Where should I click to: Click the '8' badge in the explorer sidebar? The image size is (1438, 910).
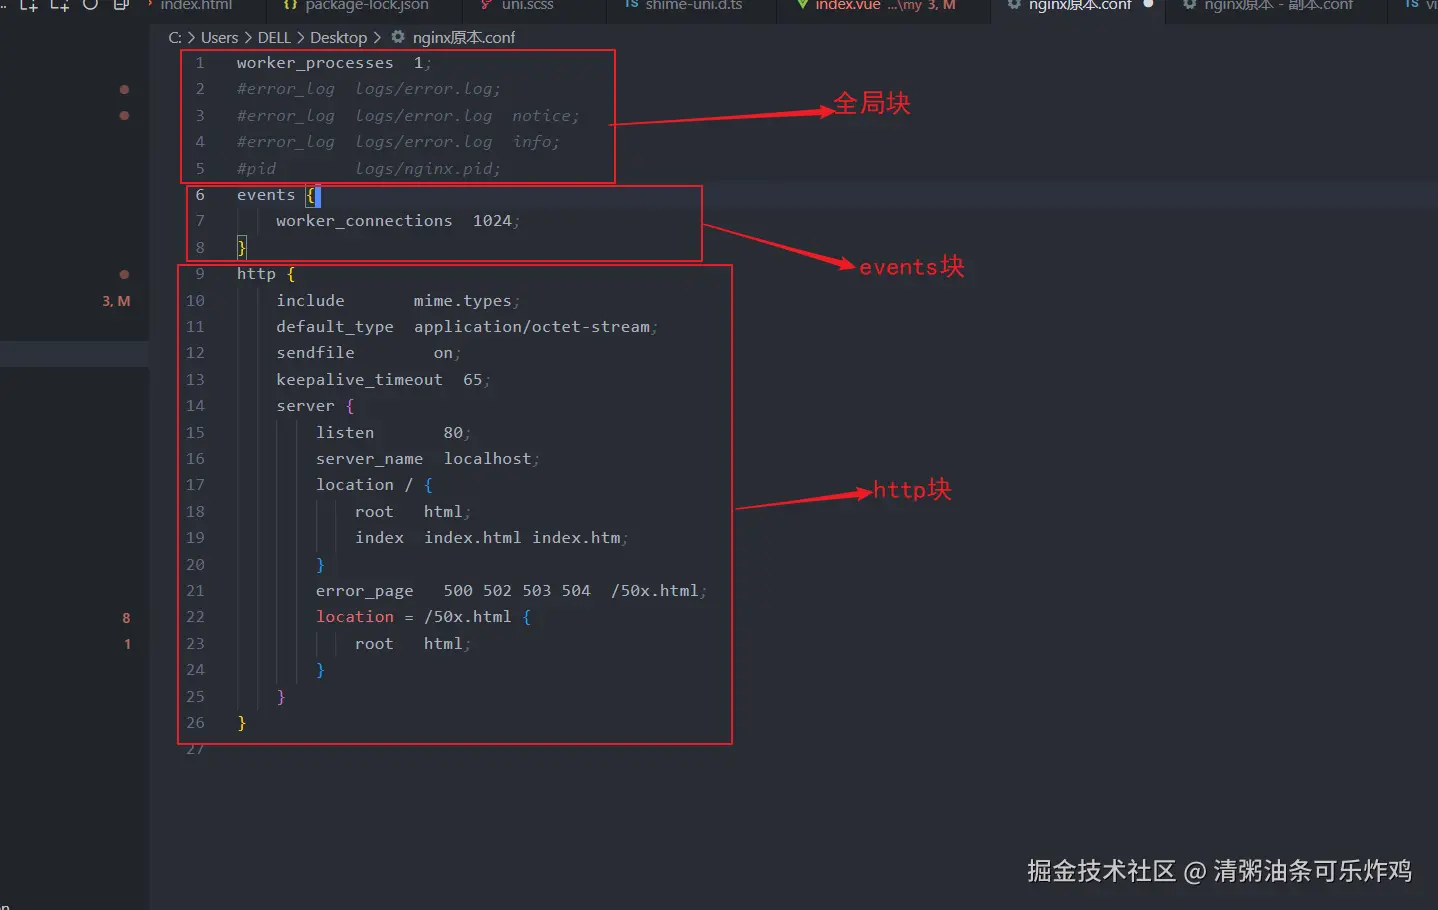click(126, 618)
